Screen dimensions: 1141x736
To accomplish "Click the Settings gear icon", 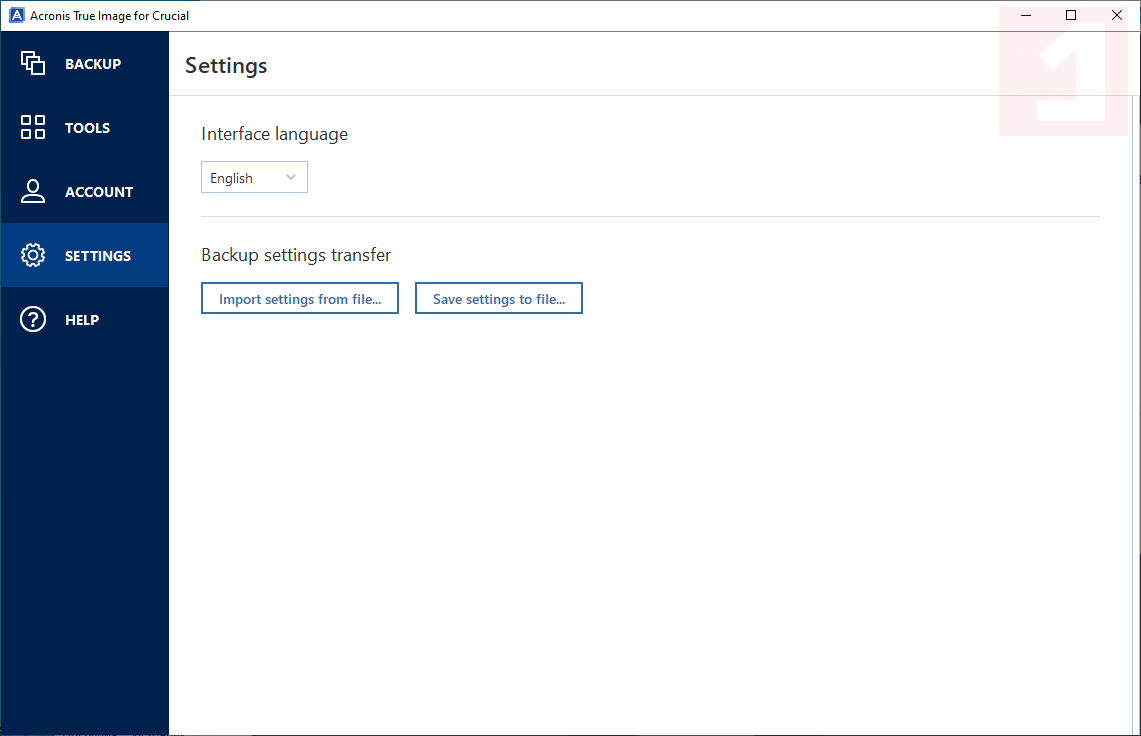I will 33,256.
